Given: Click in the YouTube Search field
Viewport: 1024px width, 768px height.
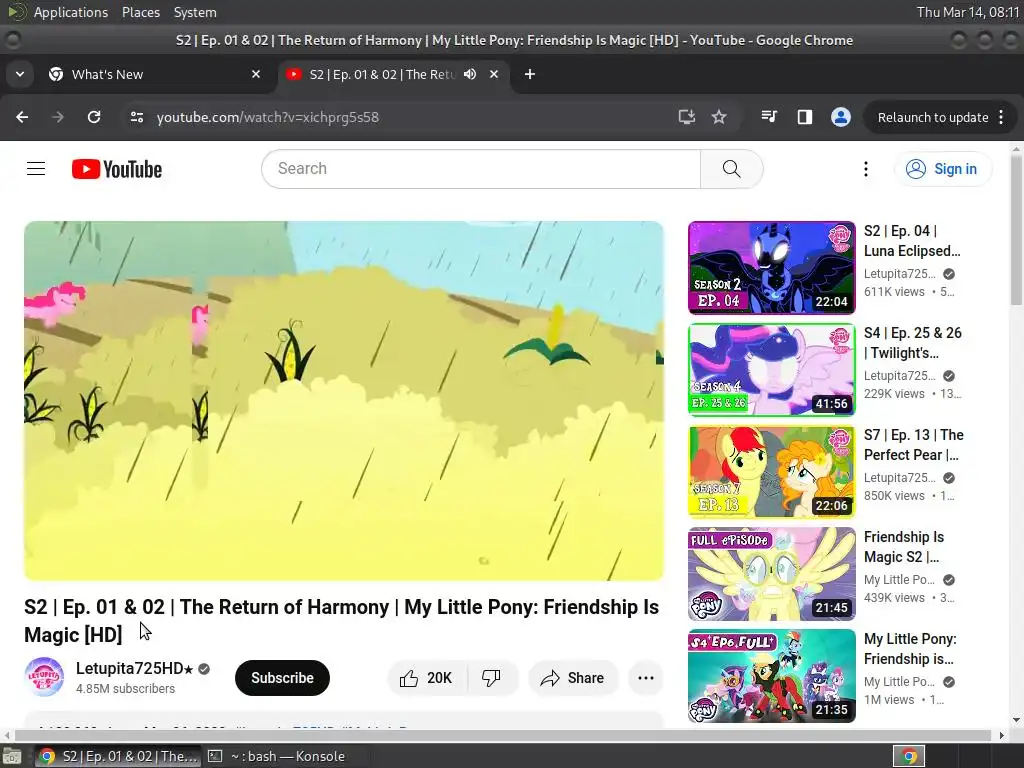Looking at the screenshot, I should (481, 169).
